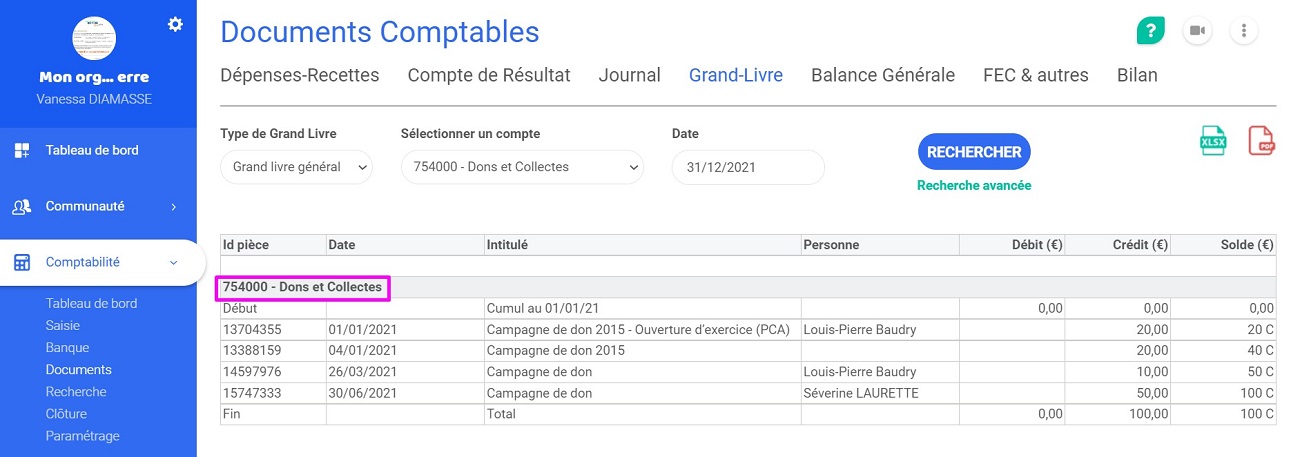Open the Recherche avancée link
Viewport: 1300px width, 457px height.
click(974, 186)
